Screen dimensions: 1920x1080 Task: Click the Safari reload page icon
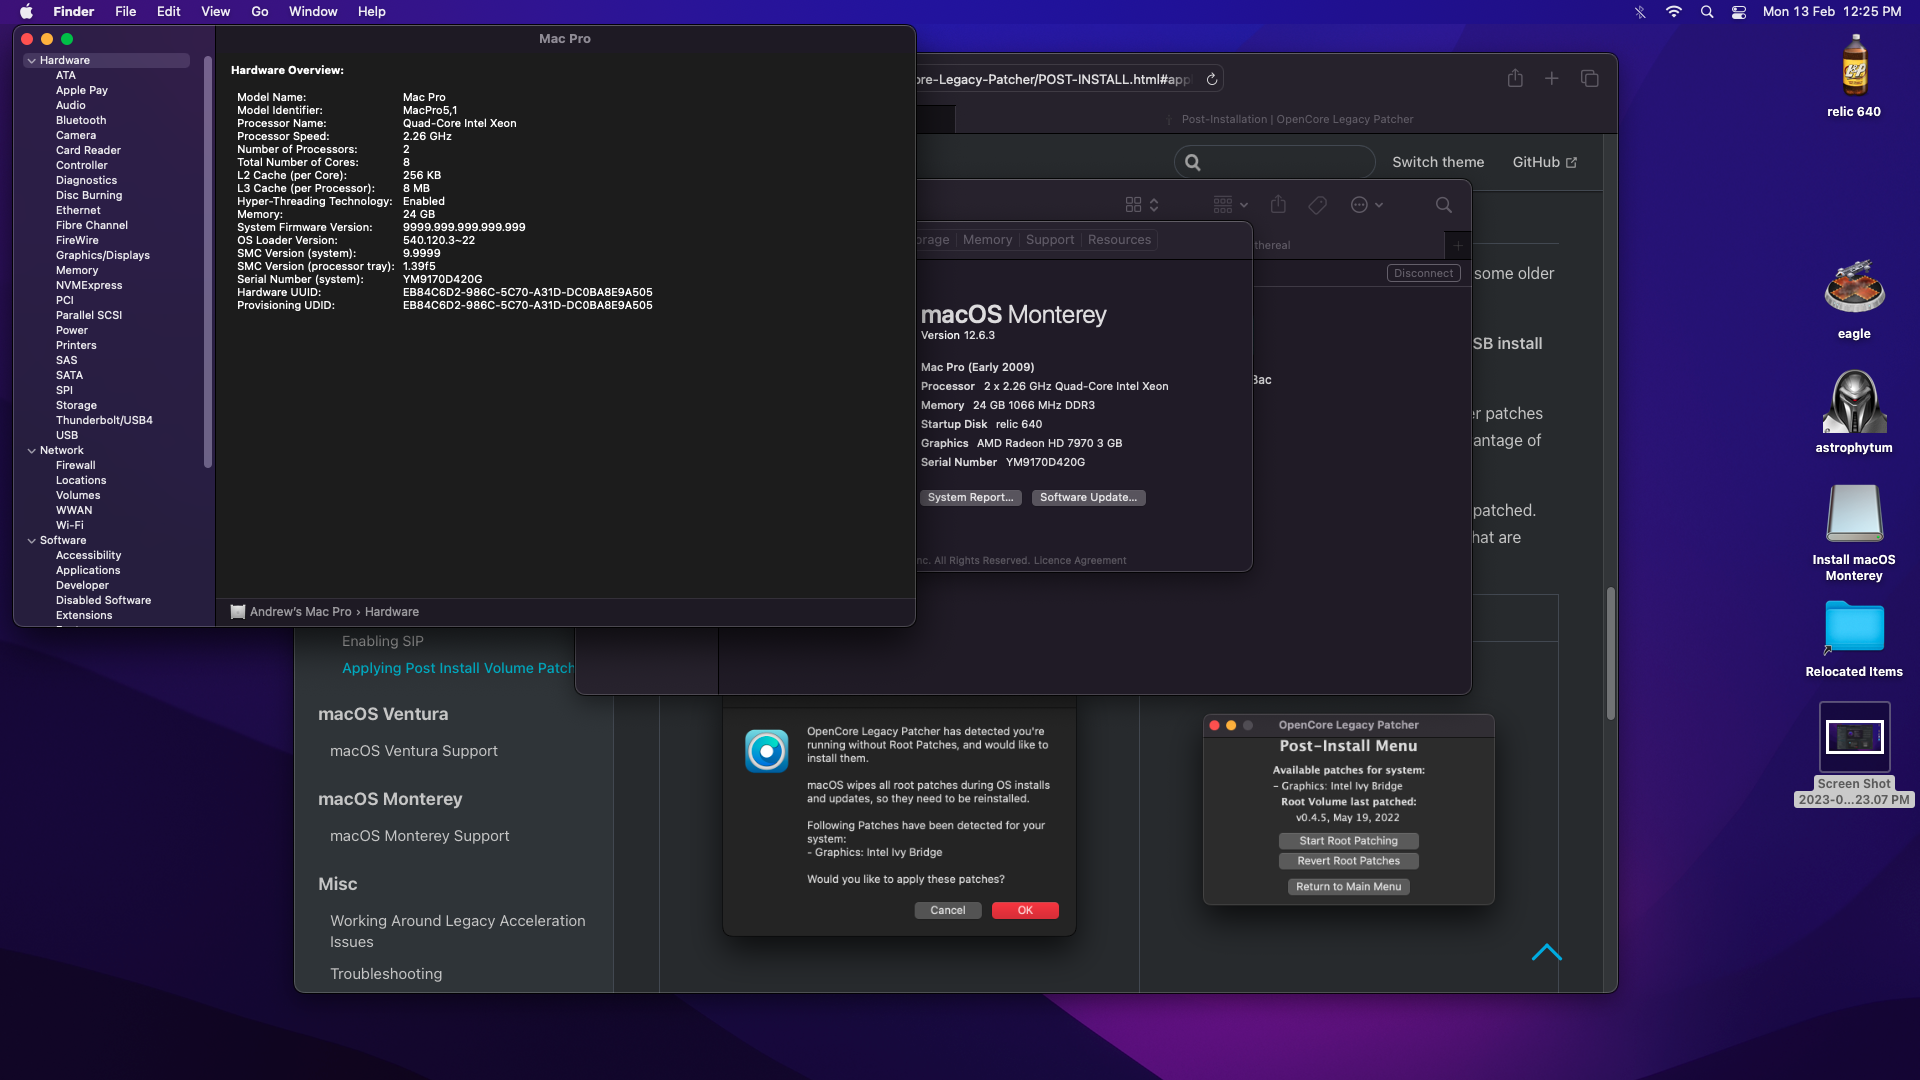(1211, 79)
